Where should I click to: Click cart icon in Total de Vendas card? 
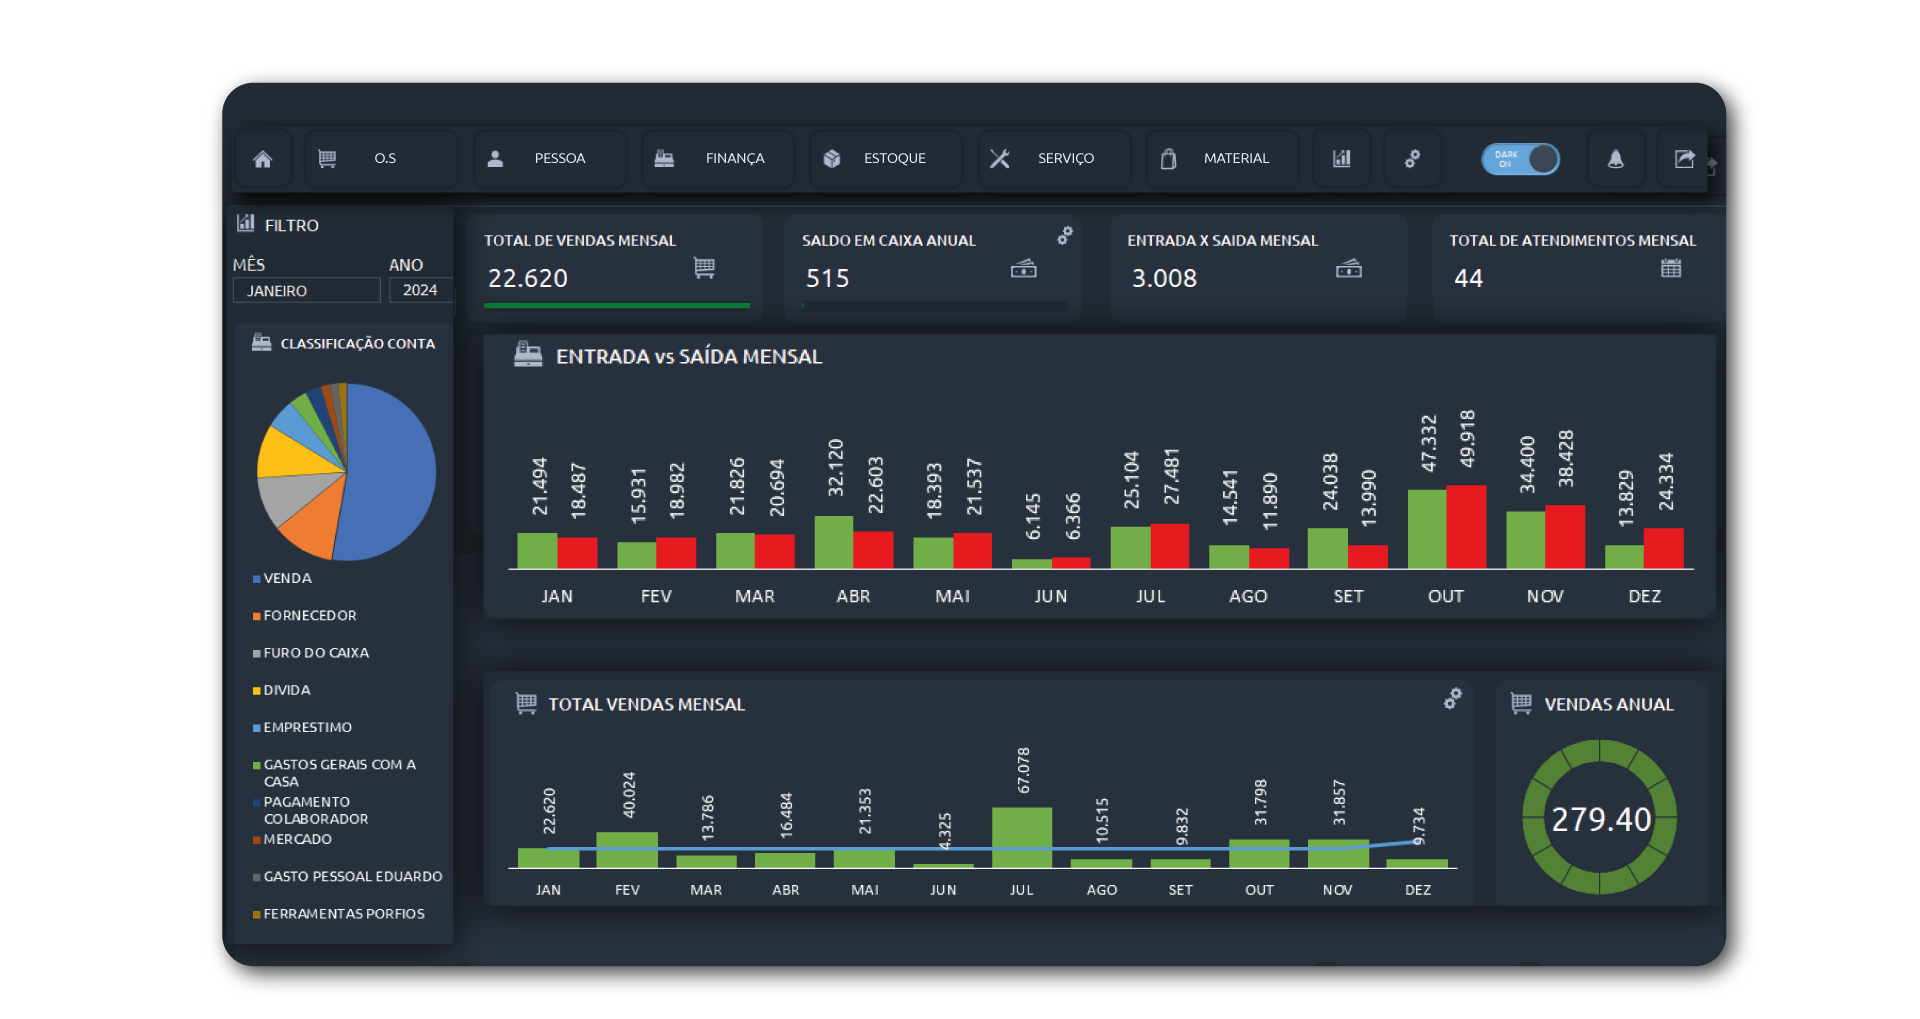[x=704, y=268]
